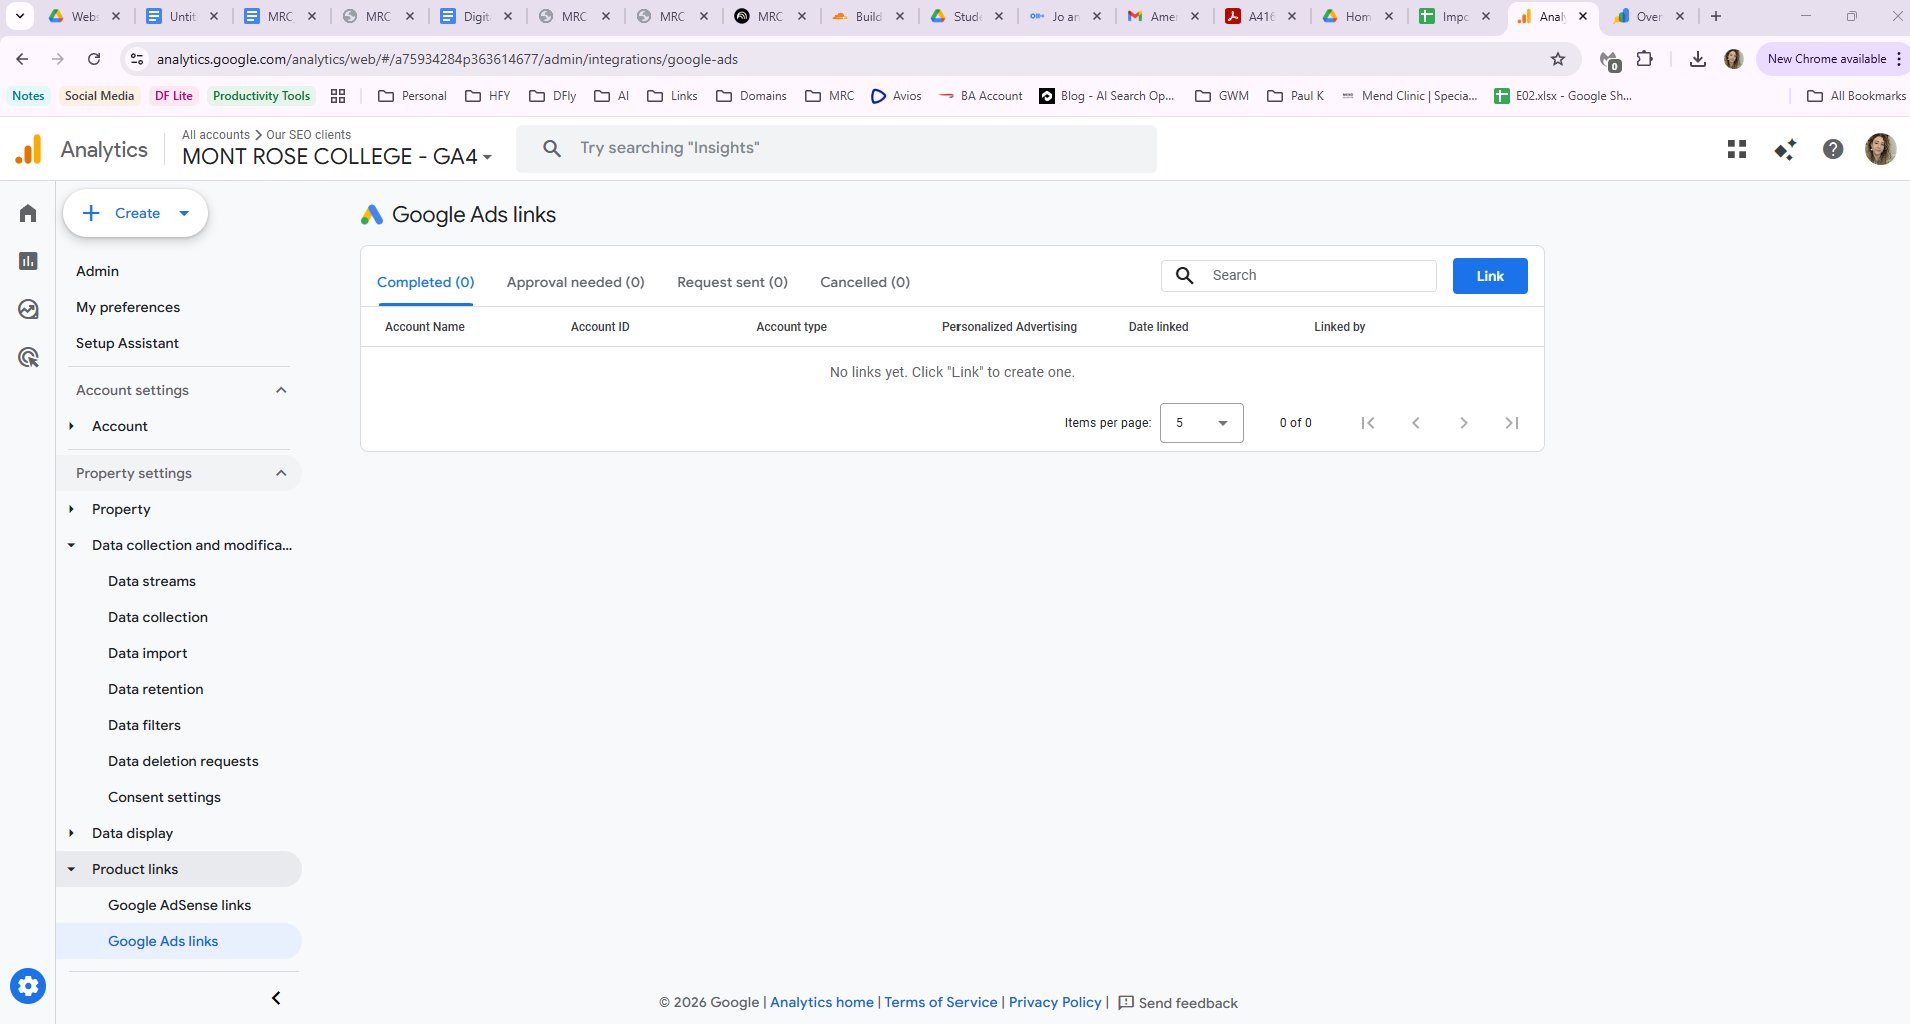Open the Items per page dropdown
Image resolution: width=1910 pixels, height=1024 pixels.
[x=1201, y=422]
